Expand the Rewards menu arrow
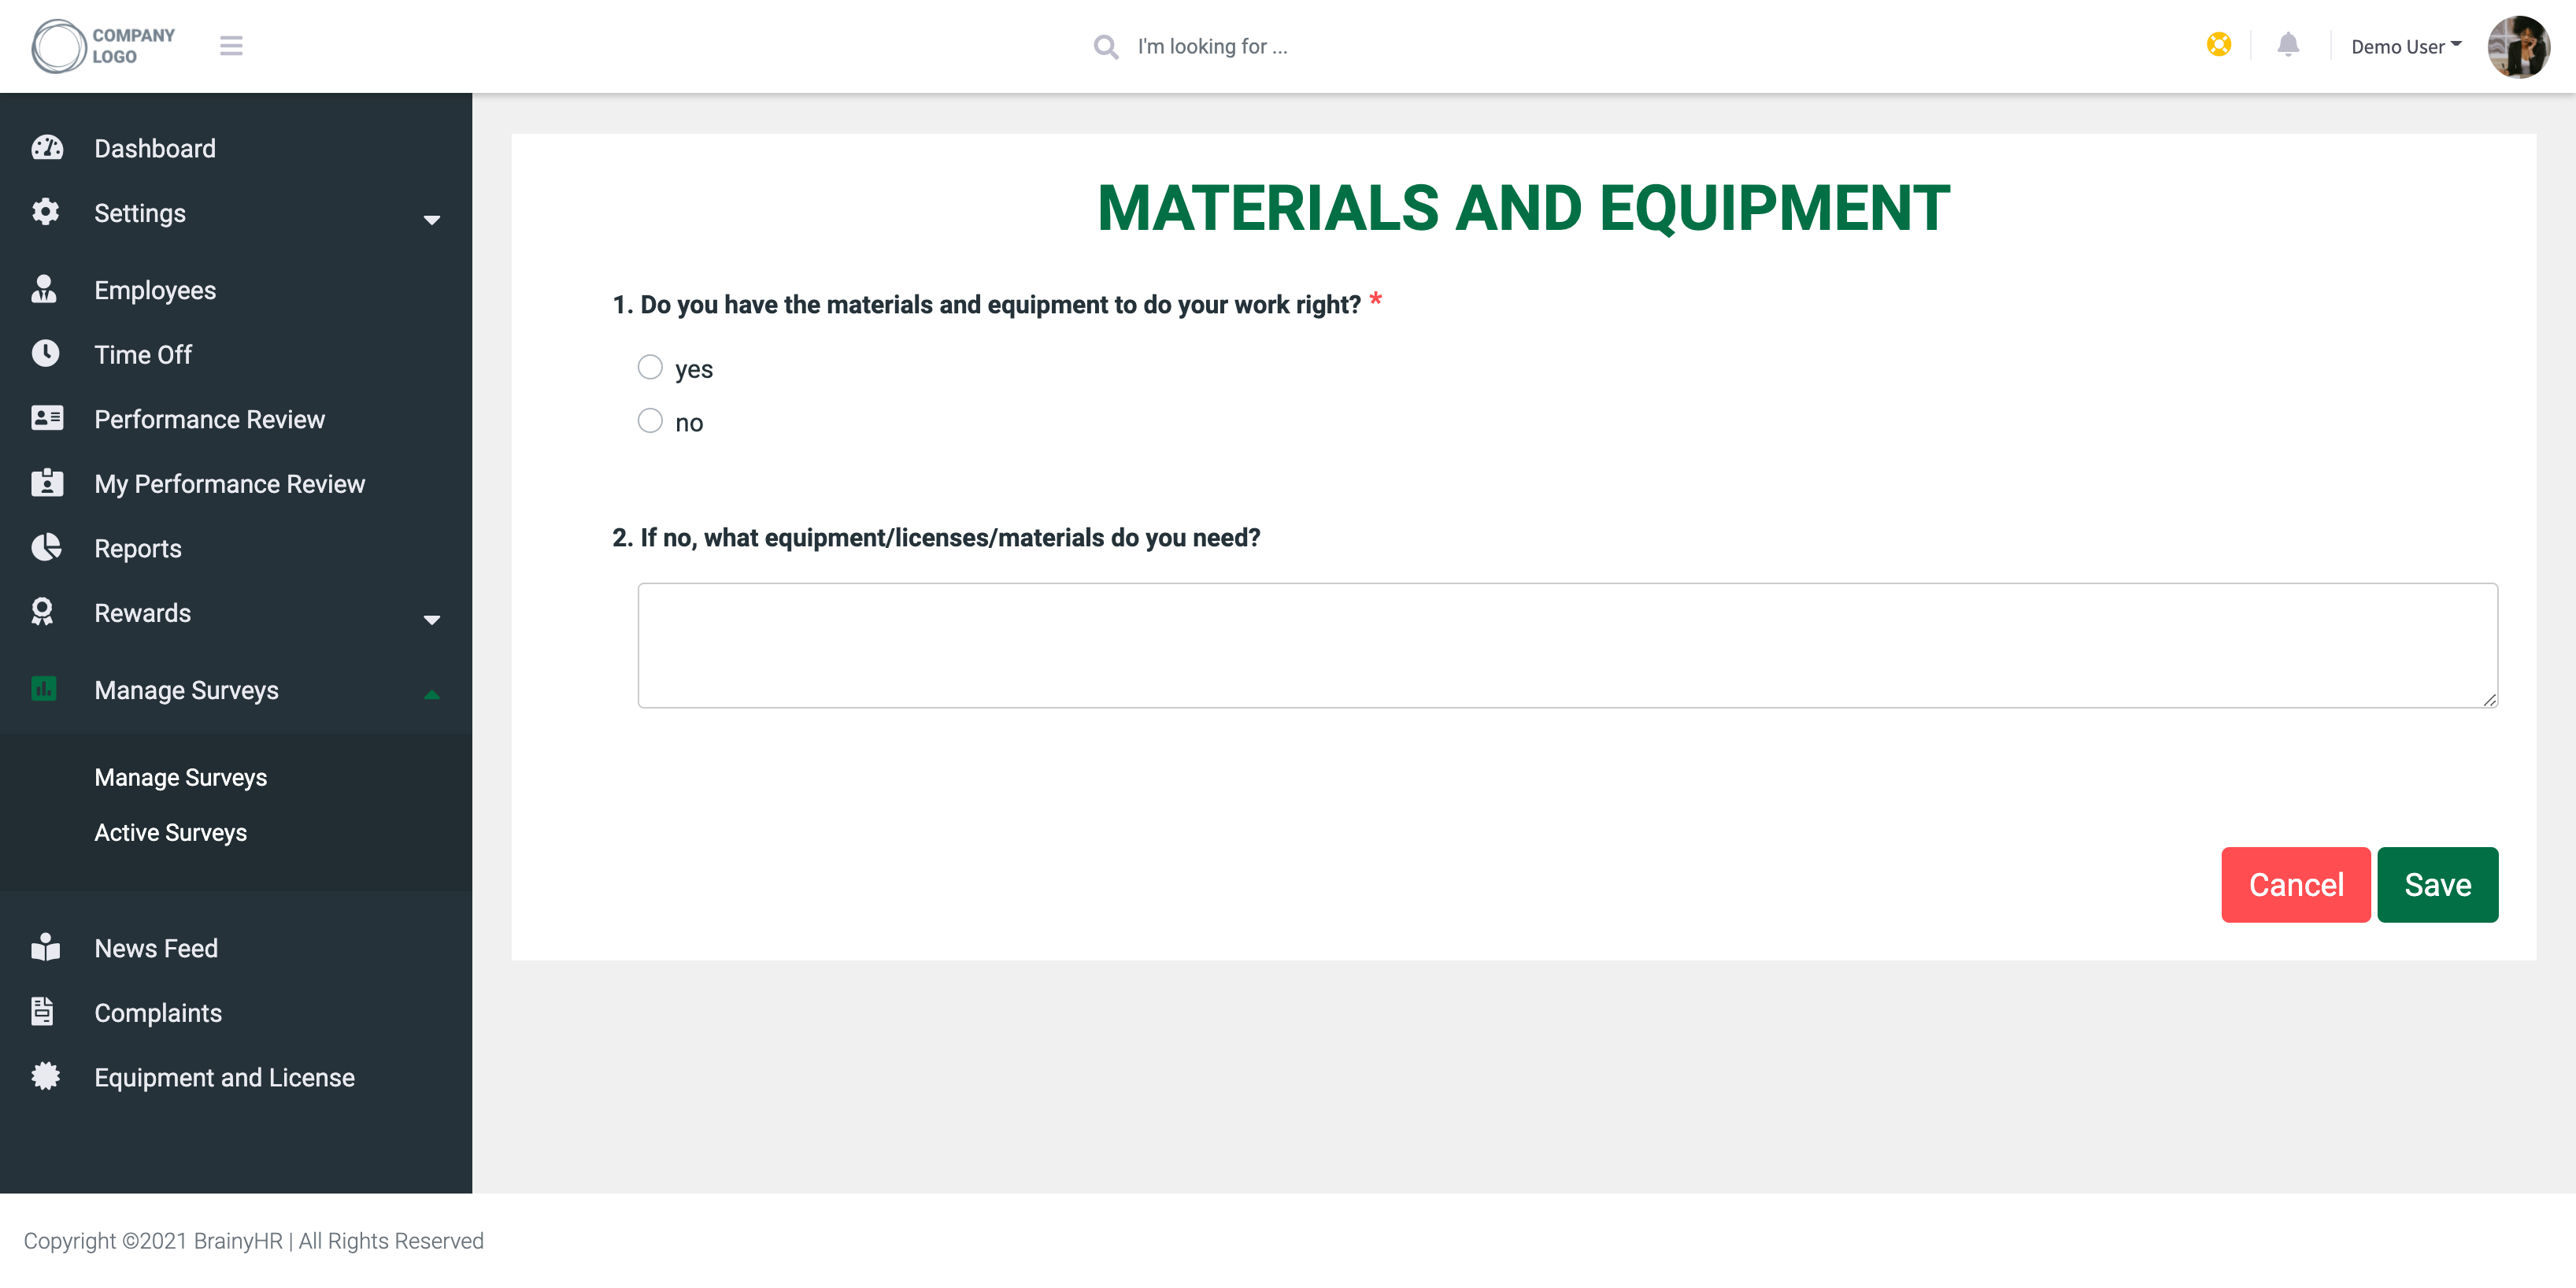The height and width of the screenshot is (1288, 2576). coord(432,620)
